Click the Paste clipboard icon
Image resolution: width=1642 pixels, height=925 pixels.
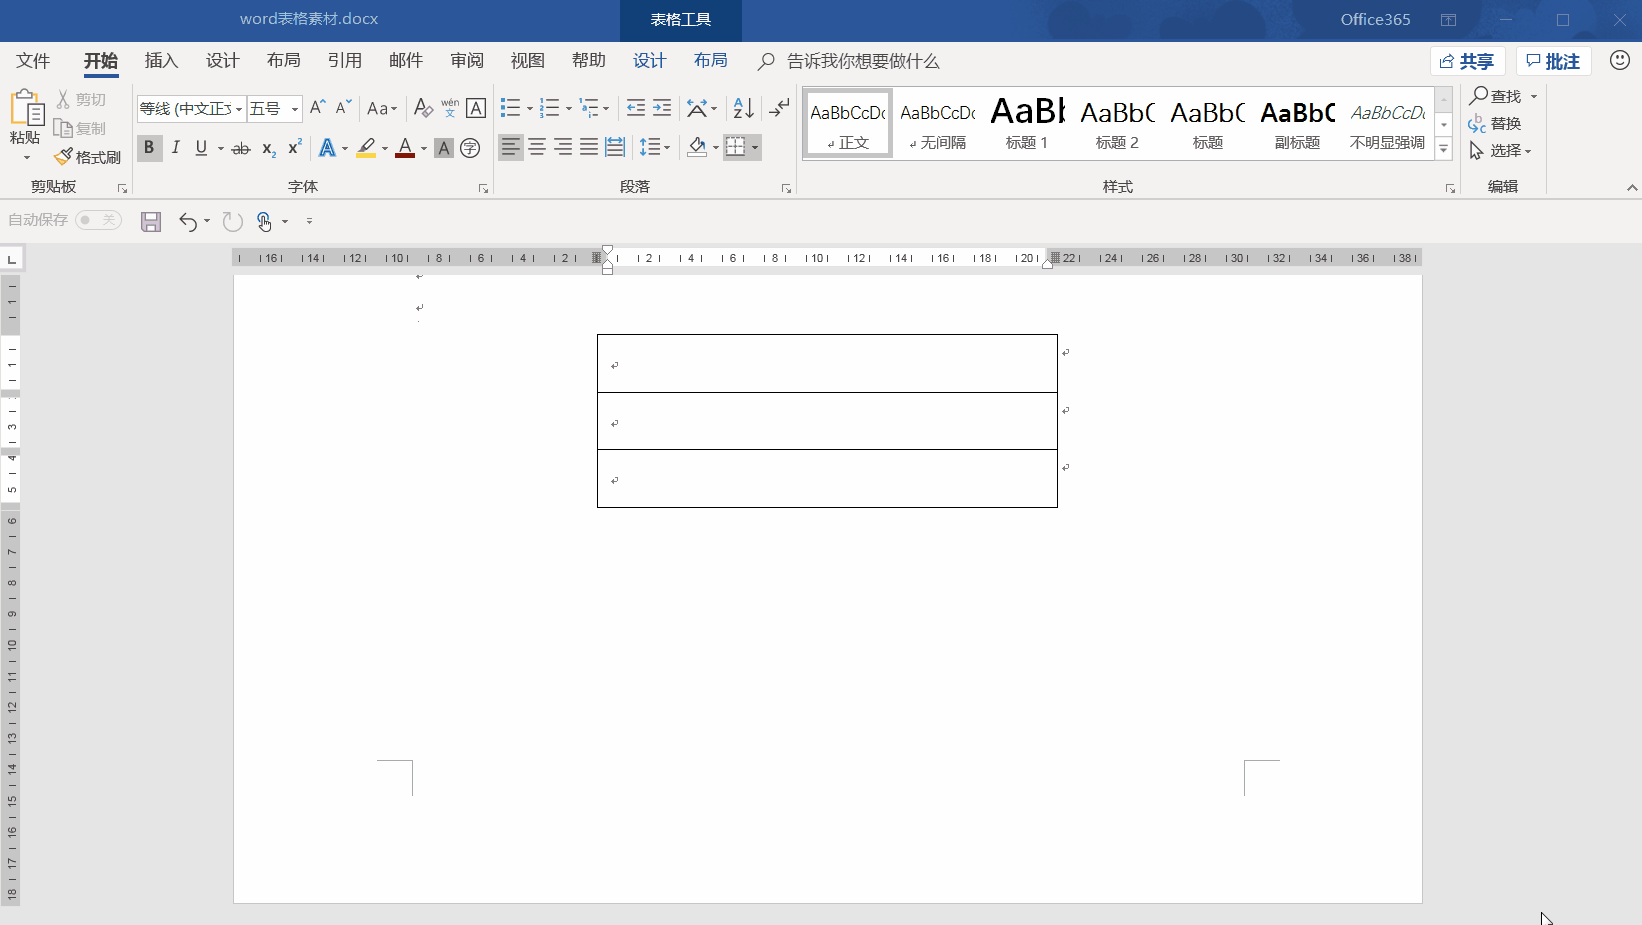(x=26, y=108)
